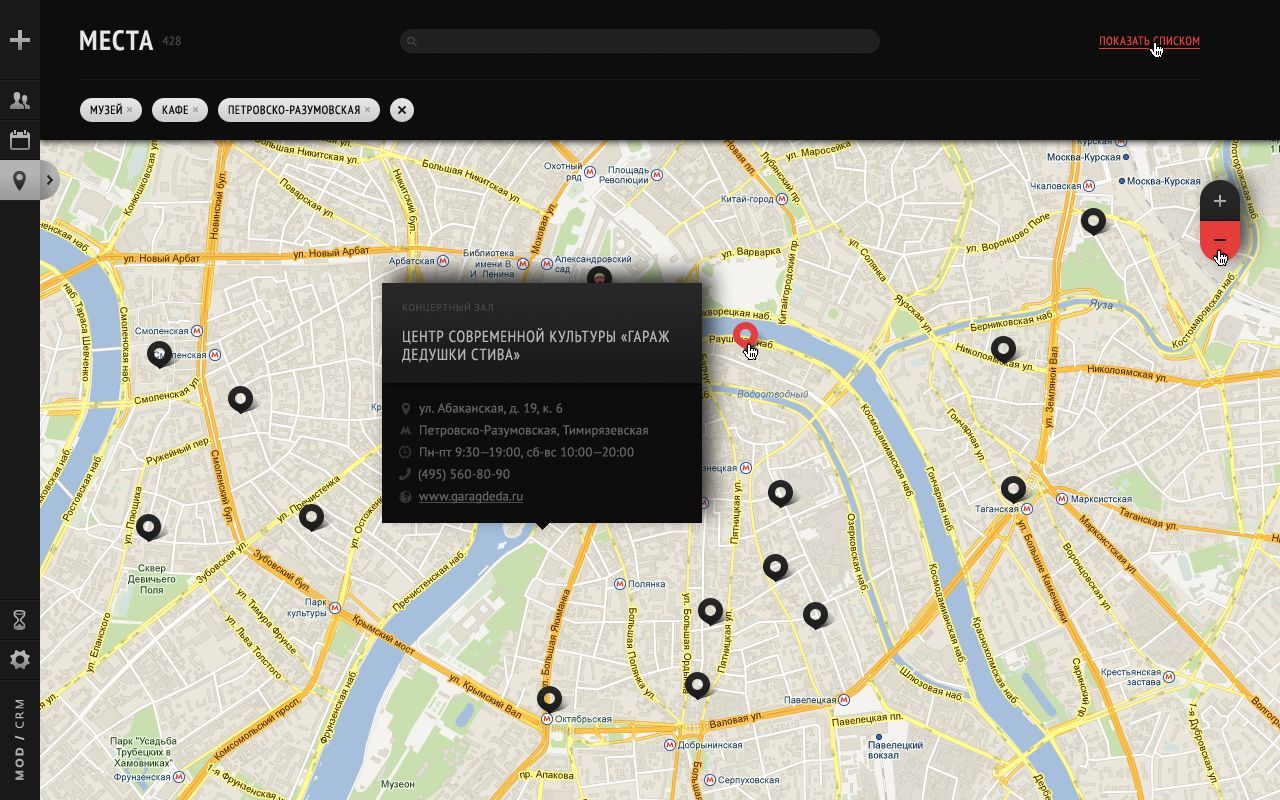Image resolution: width=1280 pixels, height=800 pixels.
Task: Expand the sidebar with the chevron arrow
Action: click(49, 180)
